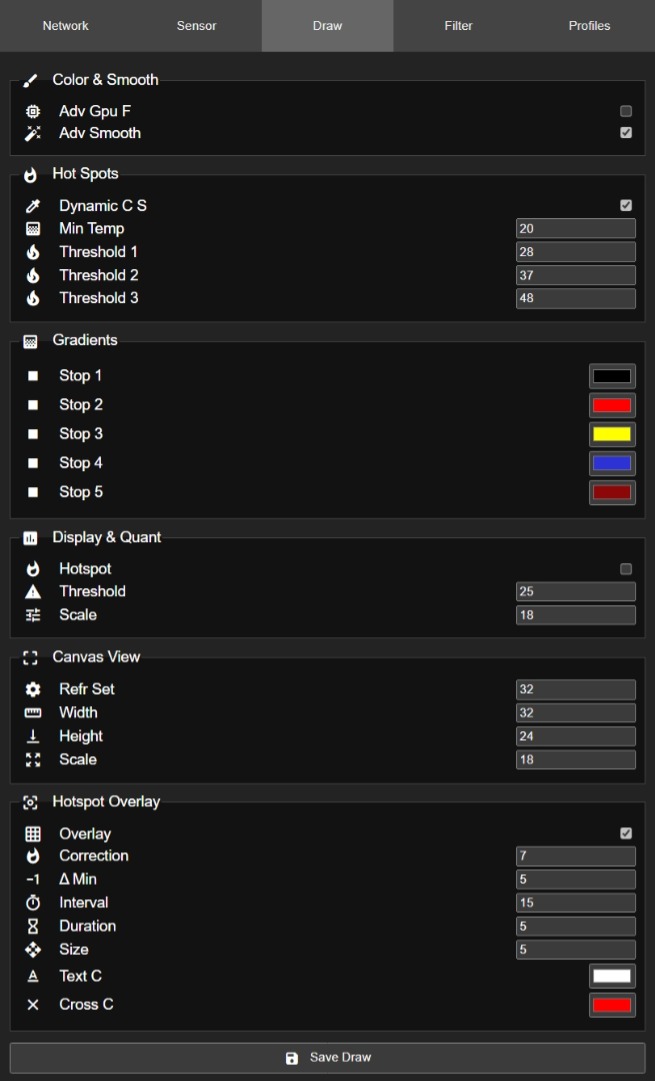Open the Stop 3 yellow color swatch
The width and height of the screenshot is (655, 1081).
(x=612, y=434)
